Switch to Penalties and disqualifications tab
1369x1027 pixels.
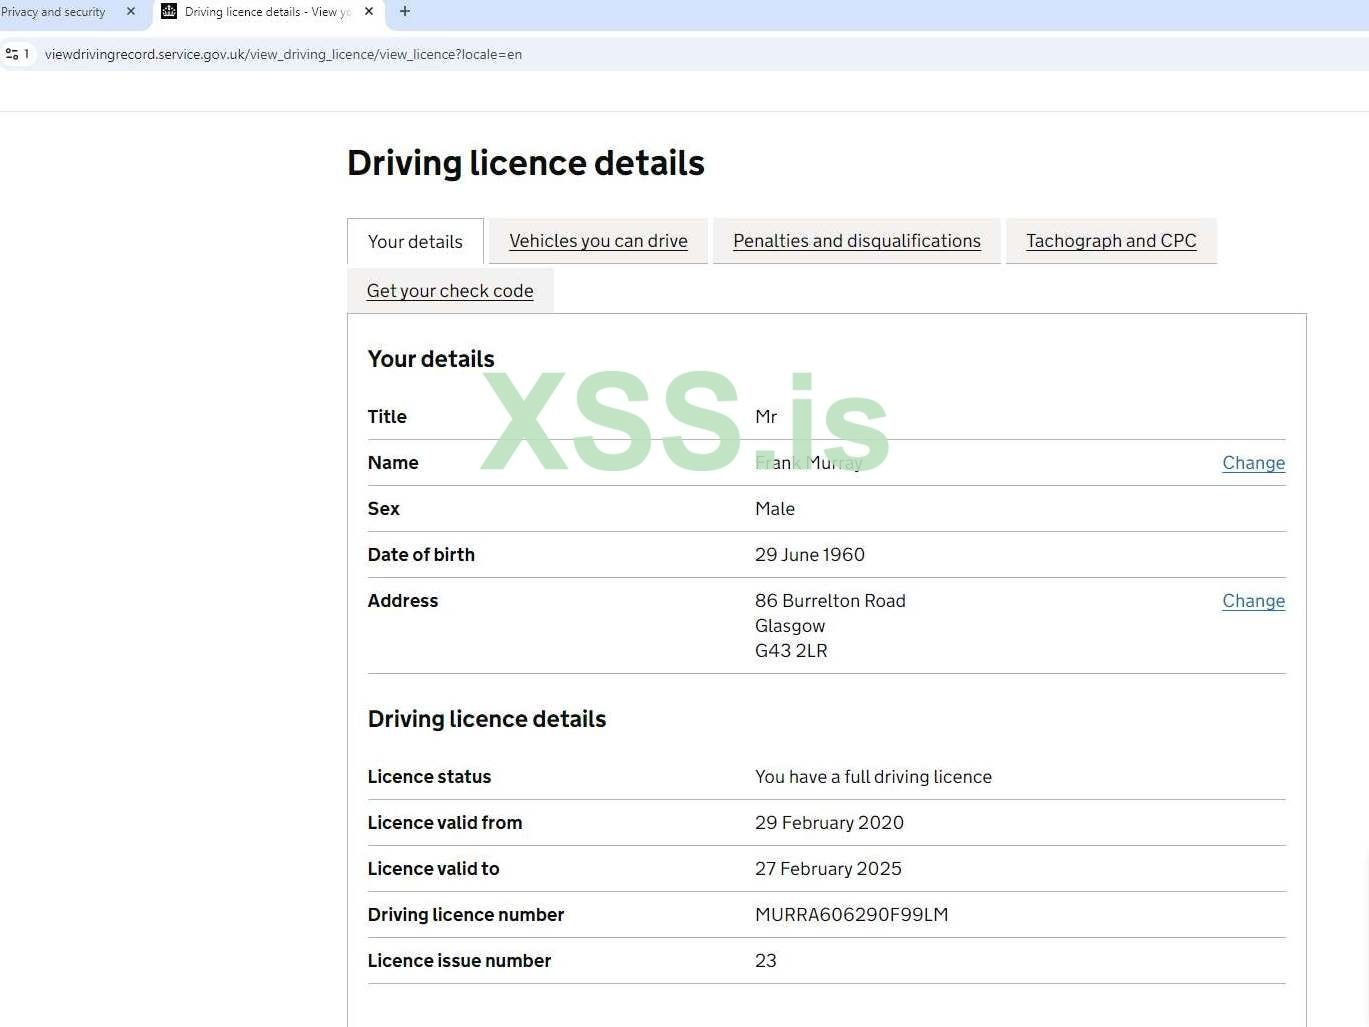coord(856,241)
